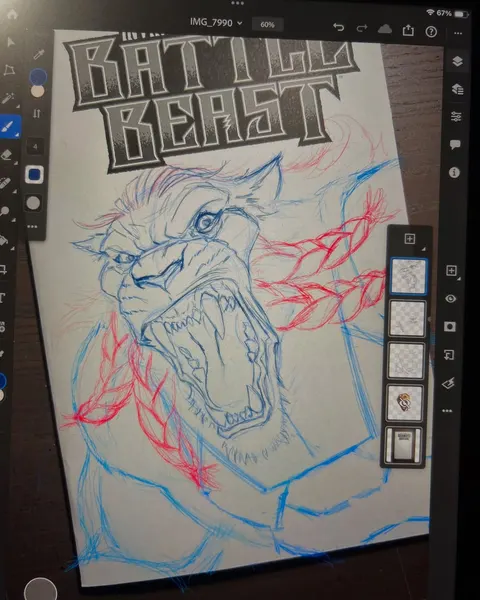This screenshot has width=480, height=600.
Task: Open toolbar brush options three dots
Action: tap(33, 227)
